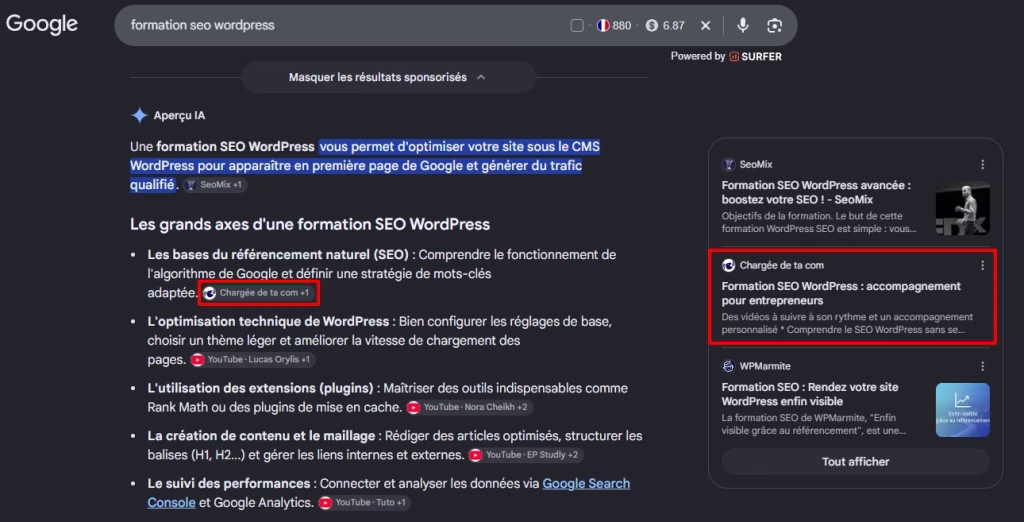
Task: Start voice search with microphone icon
Action: point(743,25)
